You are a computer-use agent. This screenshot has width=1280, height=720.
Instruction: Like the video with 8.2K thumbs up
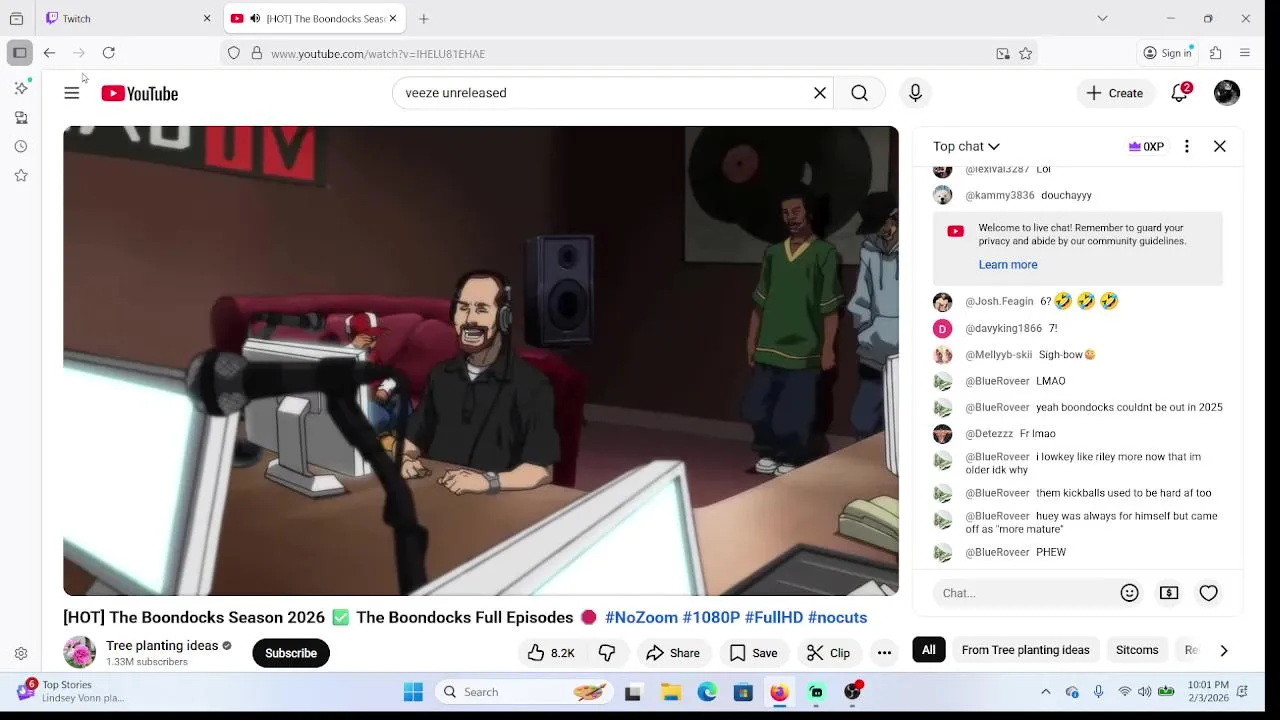(x=551, y=653)
